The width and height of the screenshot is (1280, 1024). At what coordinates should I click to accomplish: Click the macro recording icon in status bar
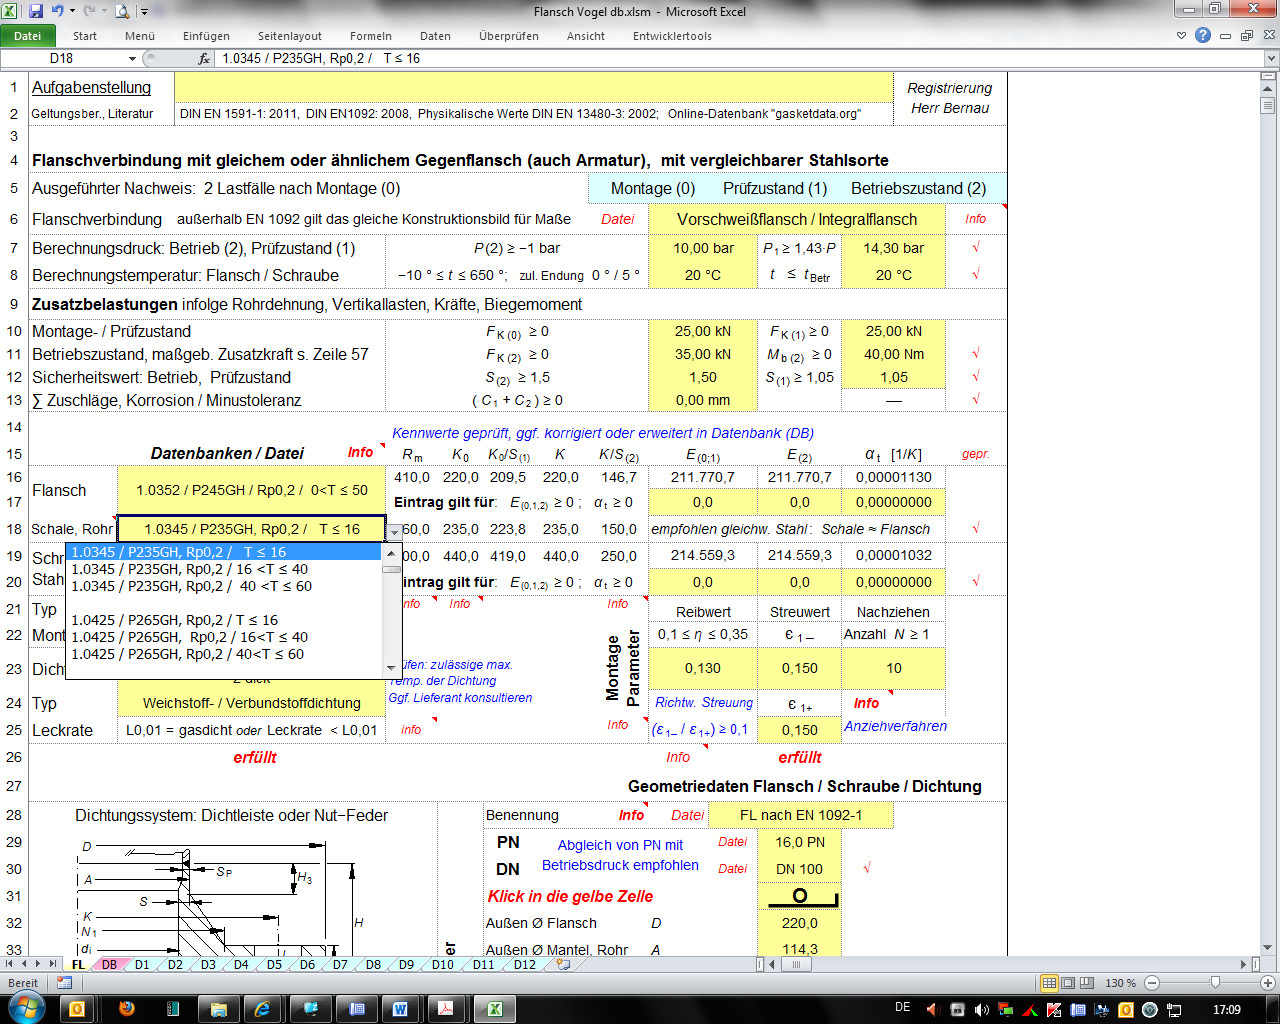pyautogui.click(x=64, y=983)
